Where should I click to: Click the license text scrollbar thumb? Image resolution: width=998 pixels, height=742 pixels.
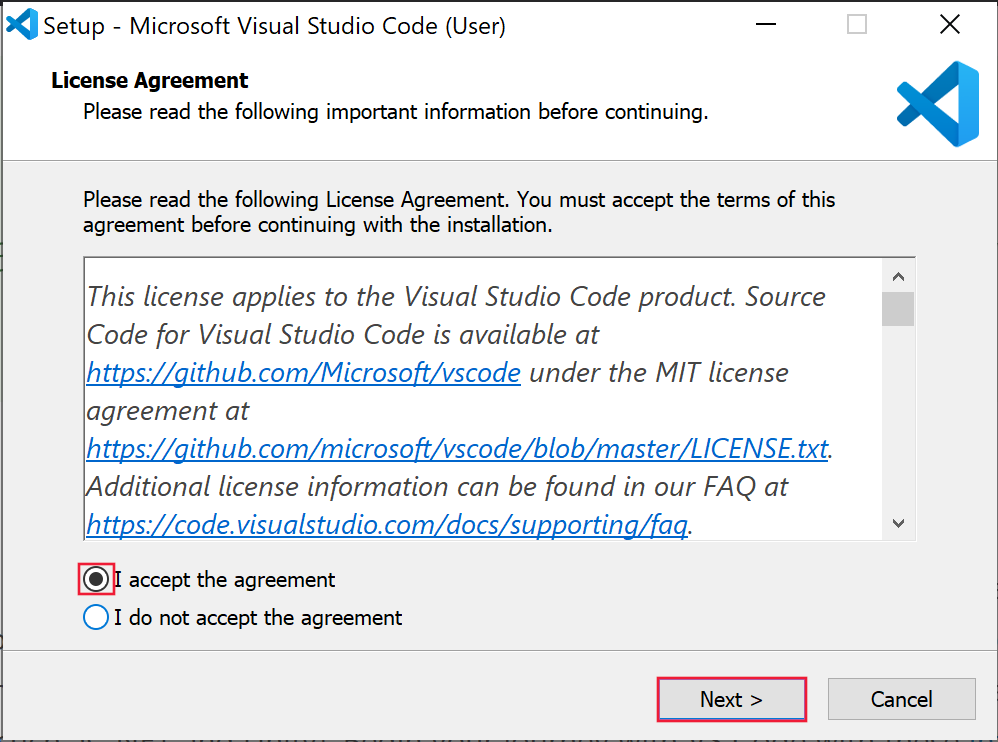pos(898,309)
